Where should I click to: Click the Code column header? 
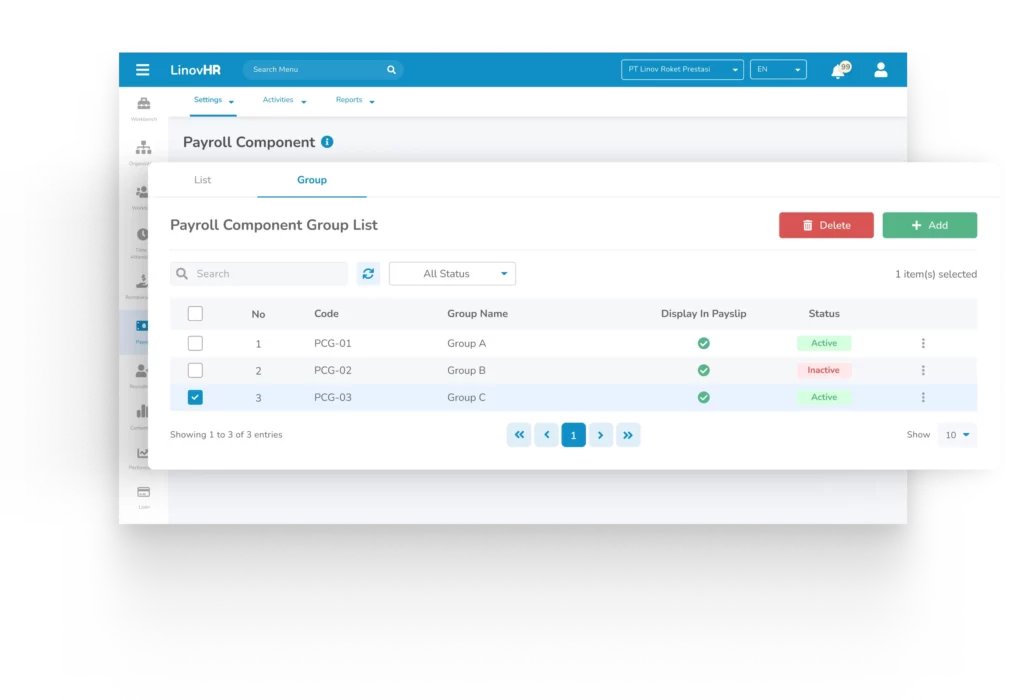pos(327,313)
